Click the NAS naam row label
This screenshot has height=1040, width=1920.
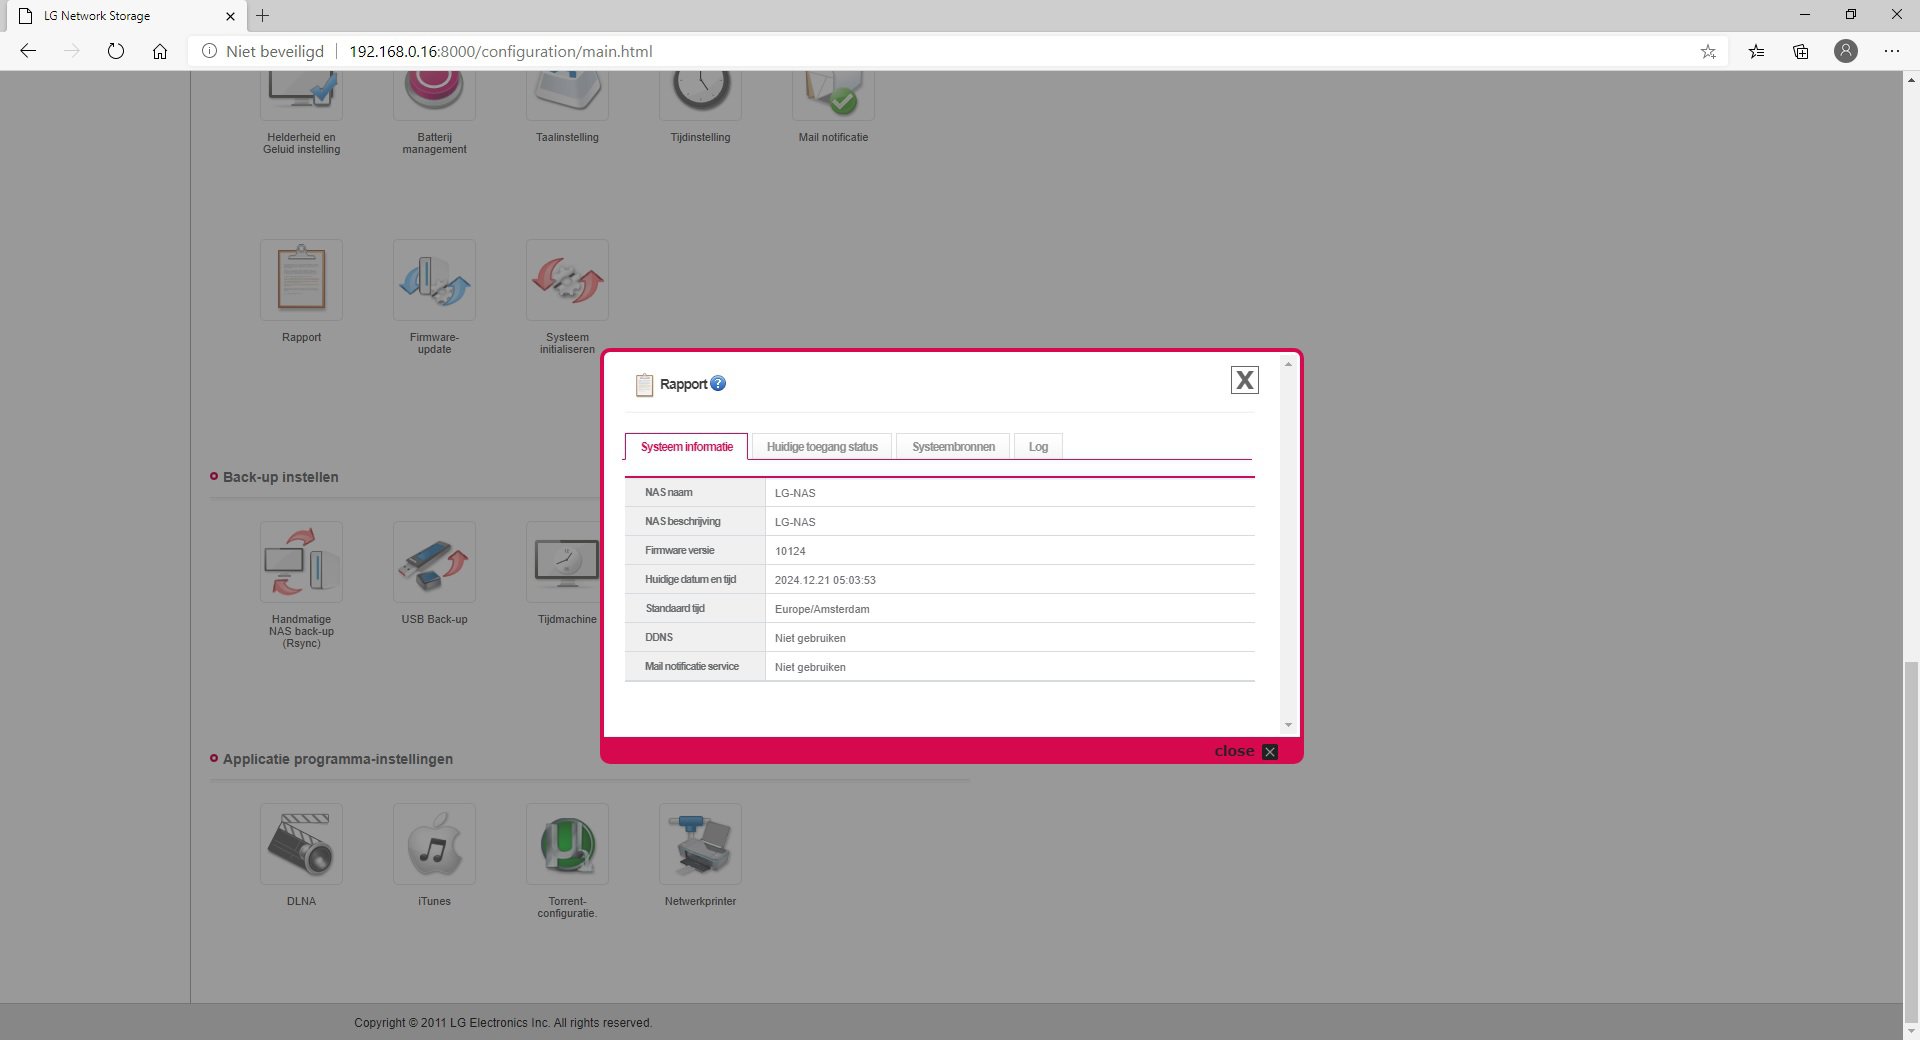[669, 492]
